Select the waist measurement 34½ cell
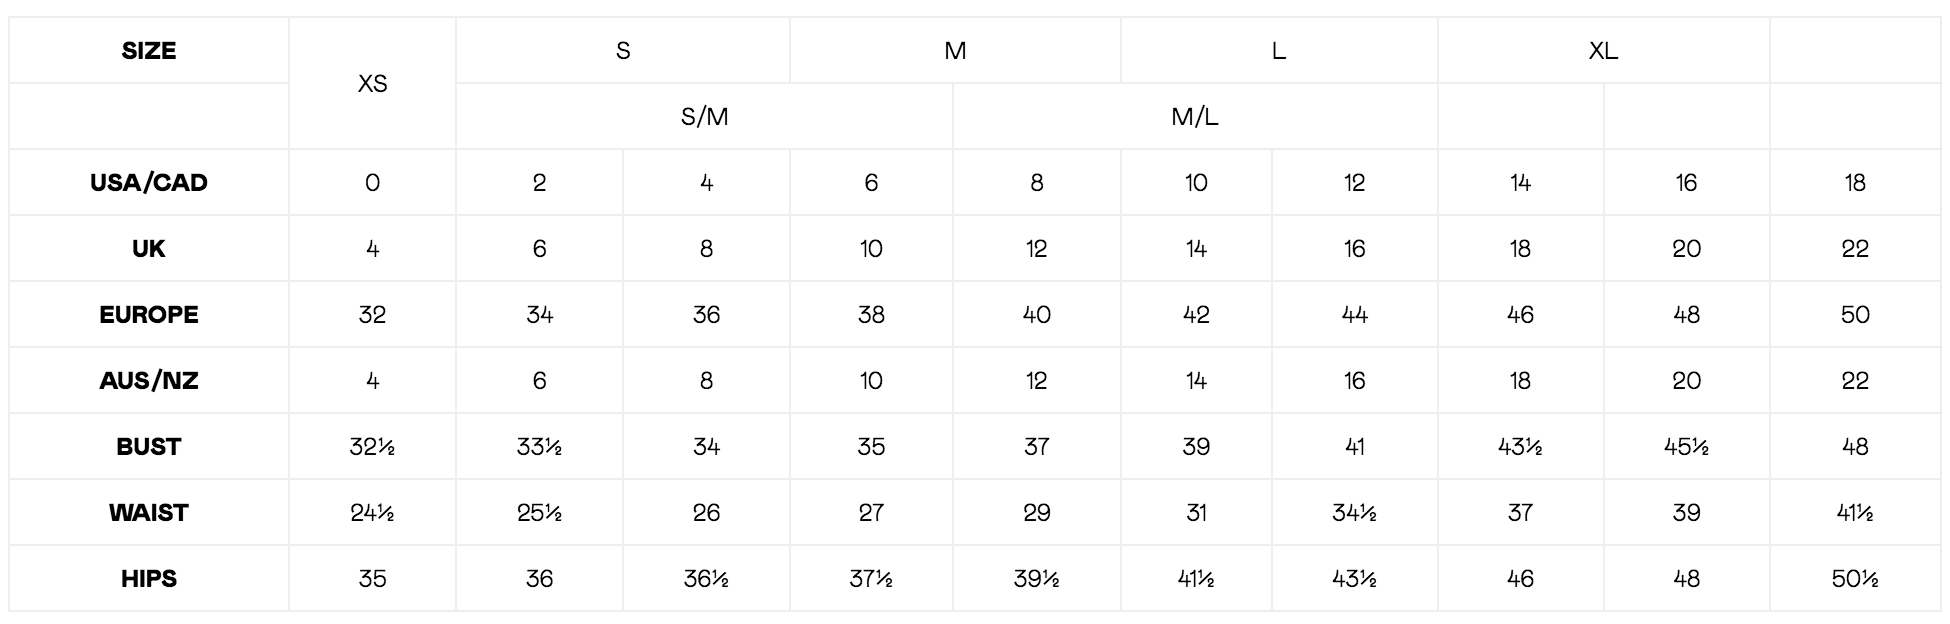Image resolution: width=1950 pixels, height=624 pixels. [1354, 513]
